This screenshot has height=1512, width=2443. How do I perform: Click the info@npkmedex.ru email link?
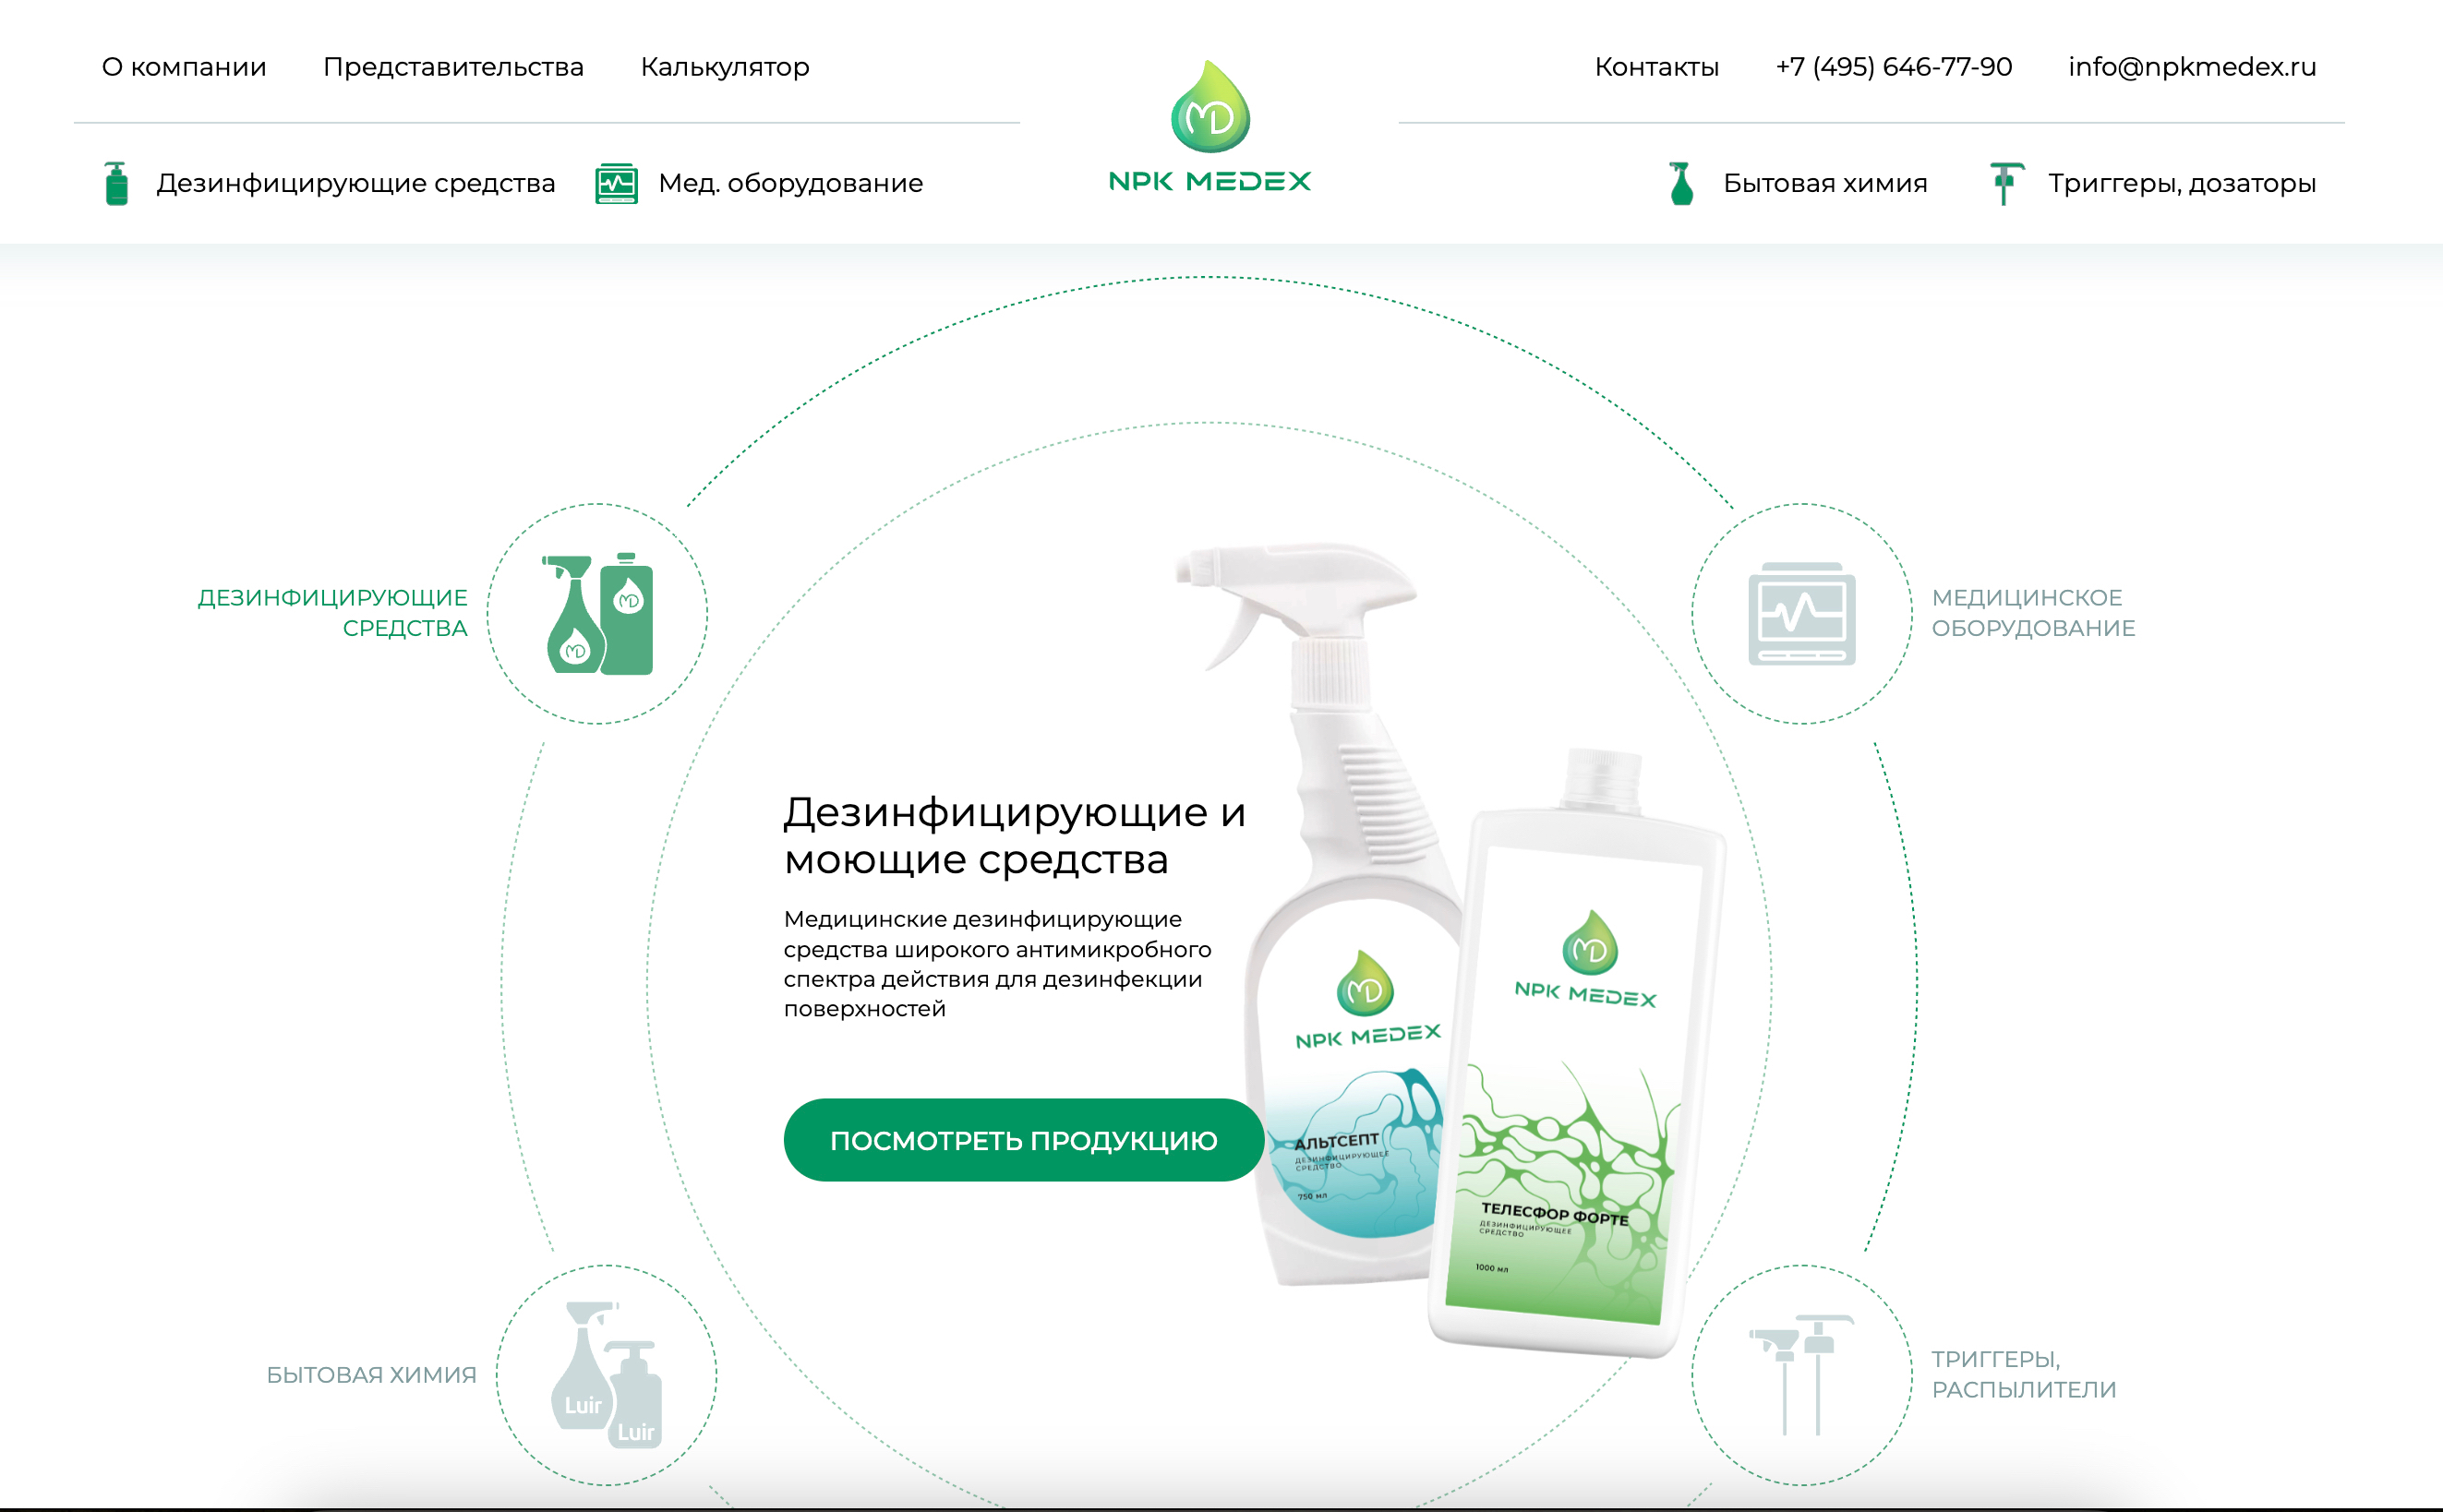click(x=2192, y=67)
